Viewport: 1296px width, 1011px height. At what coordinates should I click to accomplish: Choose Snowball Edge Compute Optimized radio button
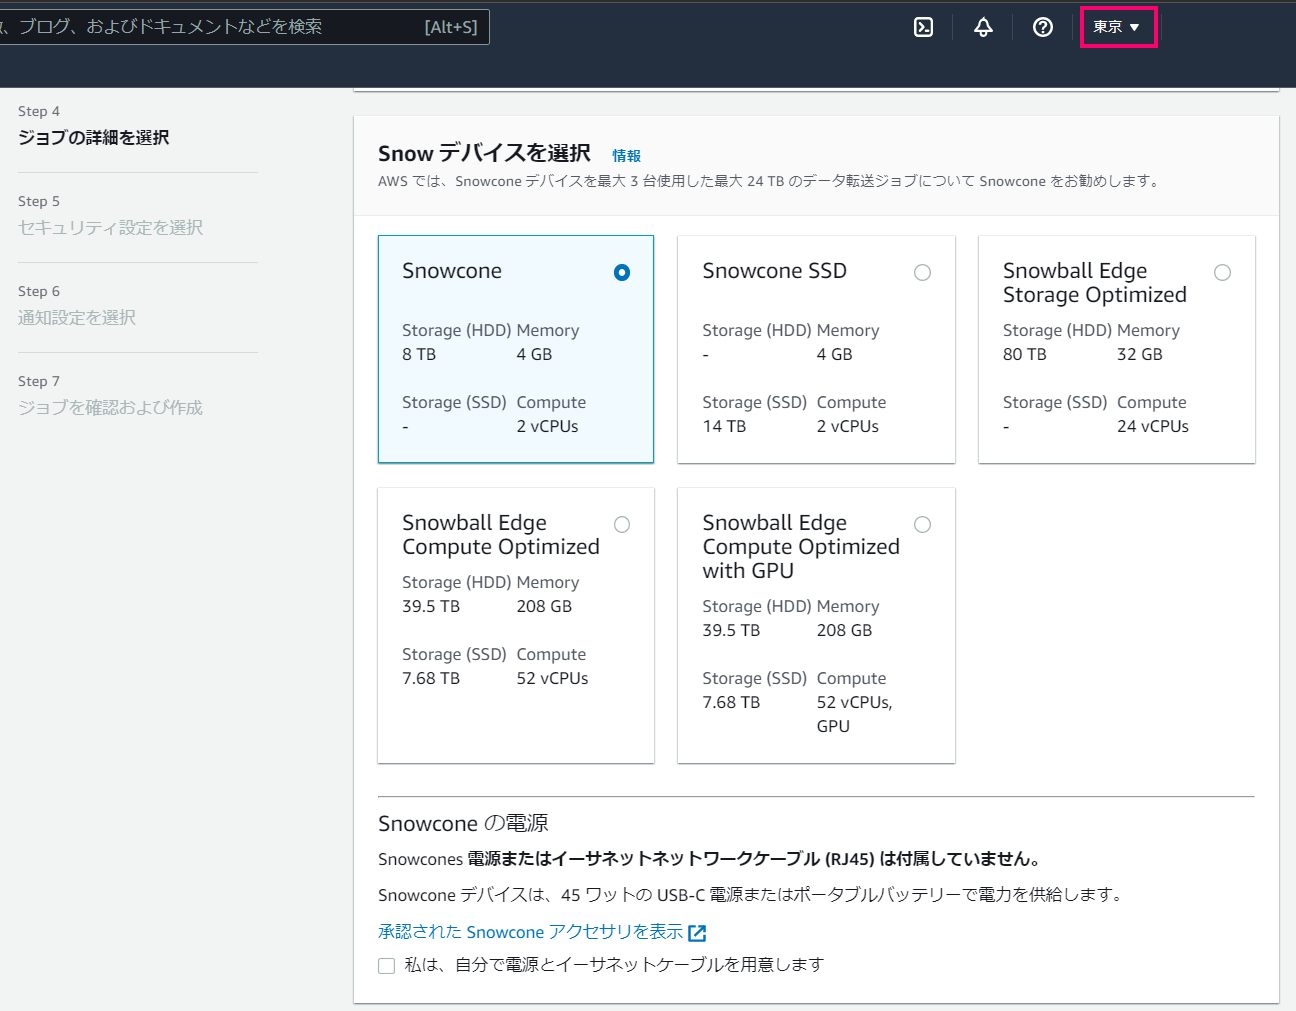click(622, 524)
